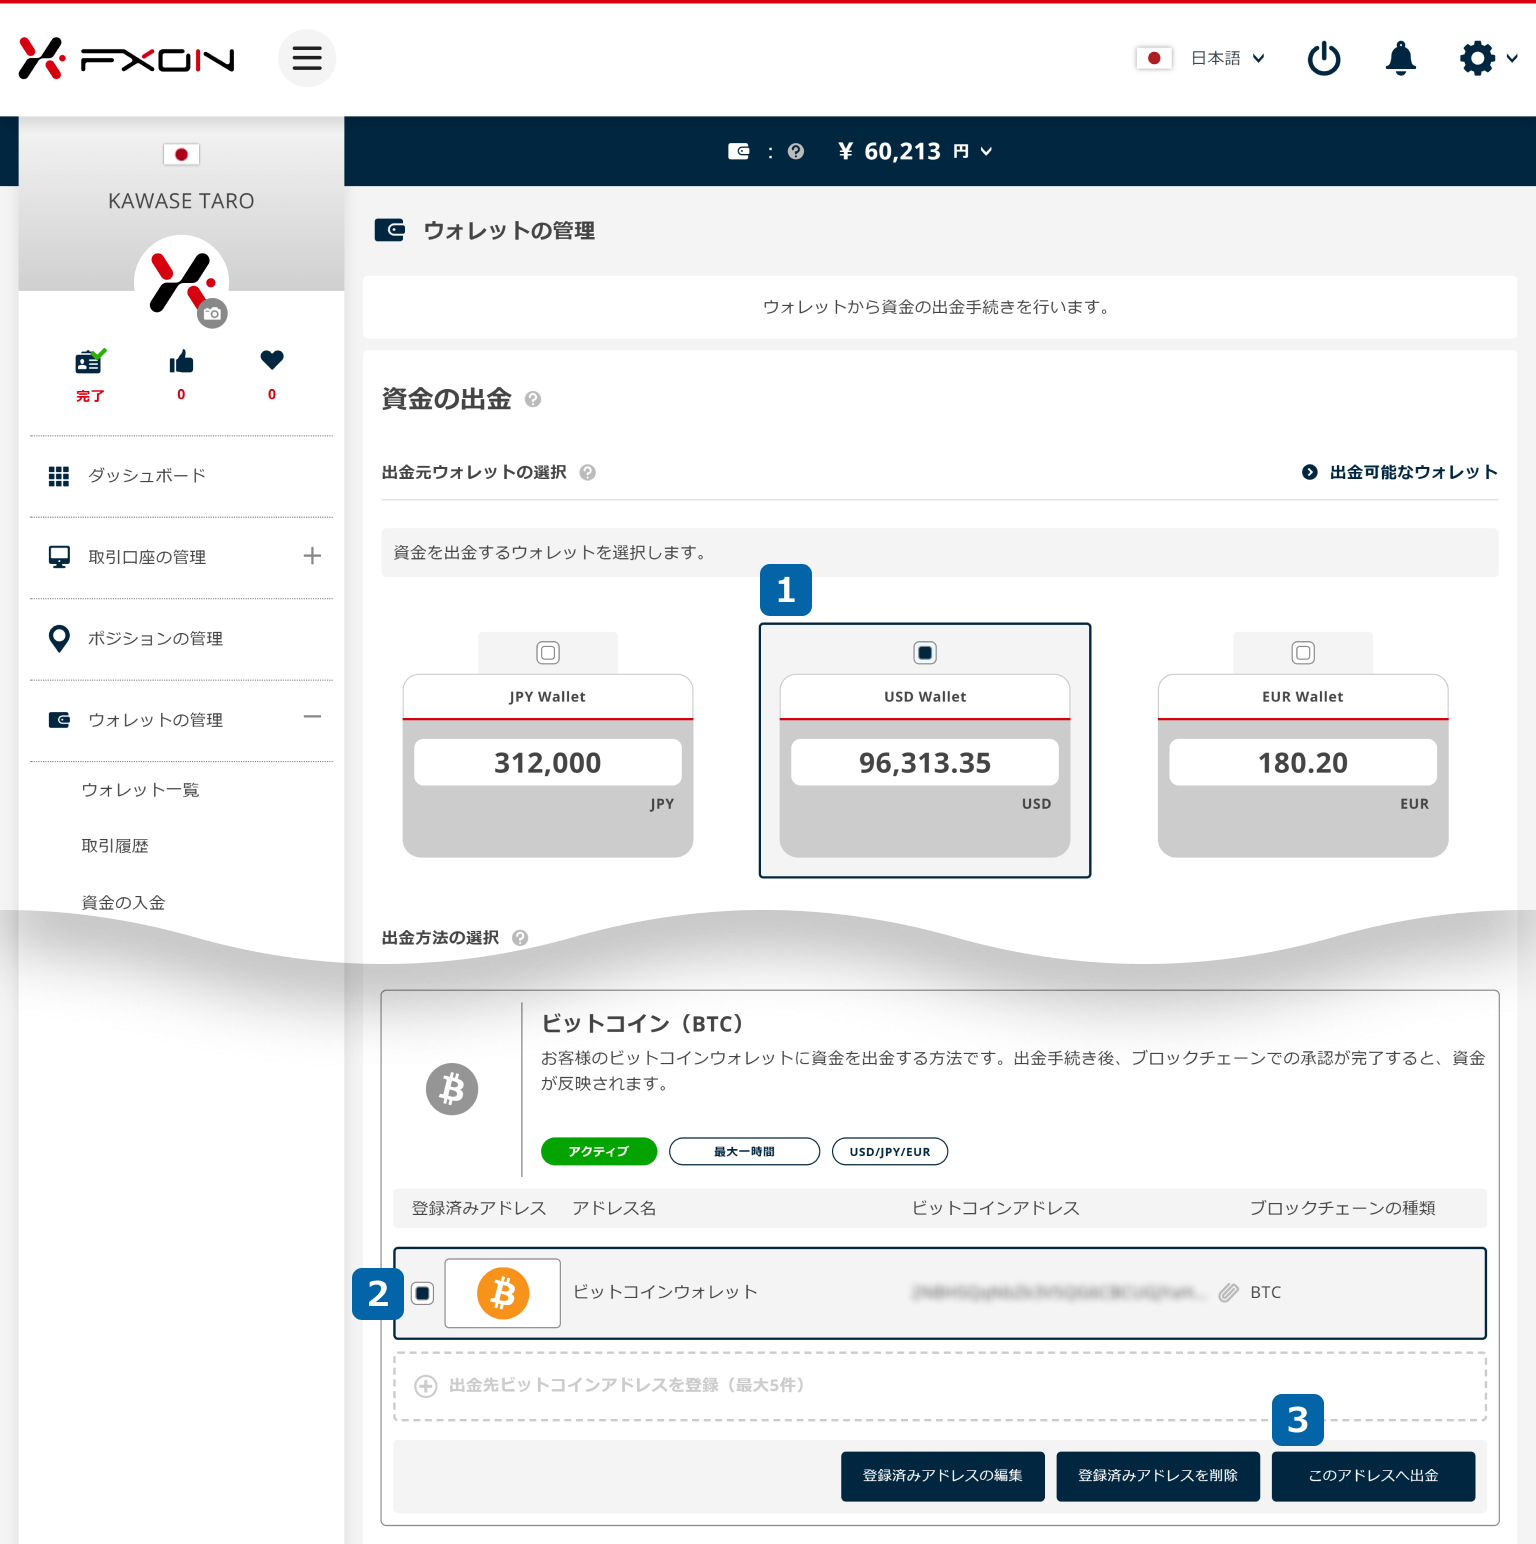Screen dimensions: 1536x1544
Task: Click the ビットコインウォレット address name
Action: [665, 1292]
